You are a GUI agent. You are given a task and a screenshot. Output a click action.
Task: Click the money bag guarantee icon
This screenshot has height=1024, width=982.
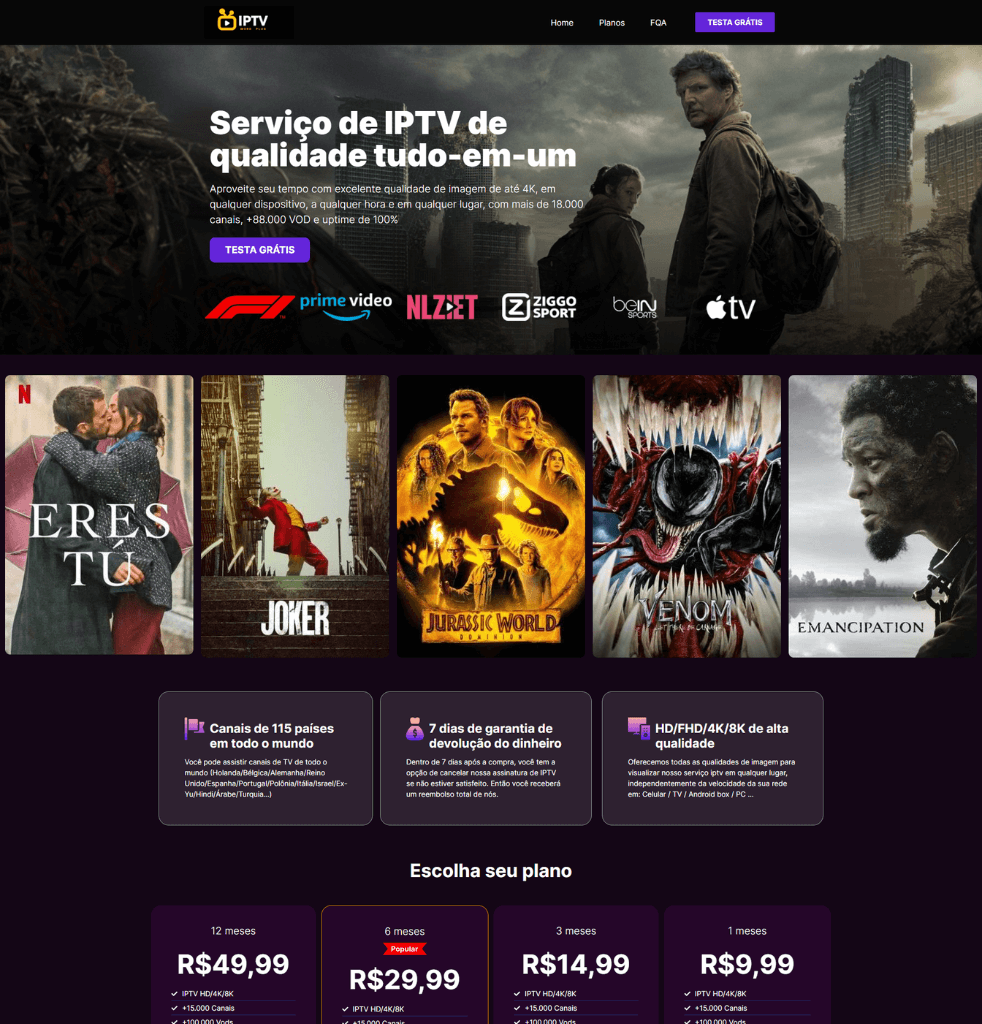click(x=415, y=728)
